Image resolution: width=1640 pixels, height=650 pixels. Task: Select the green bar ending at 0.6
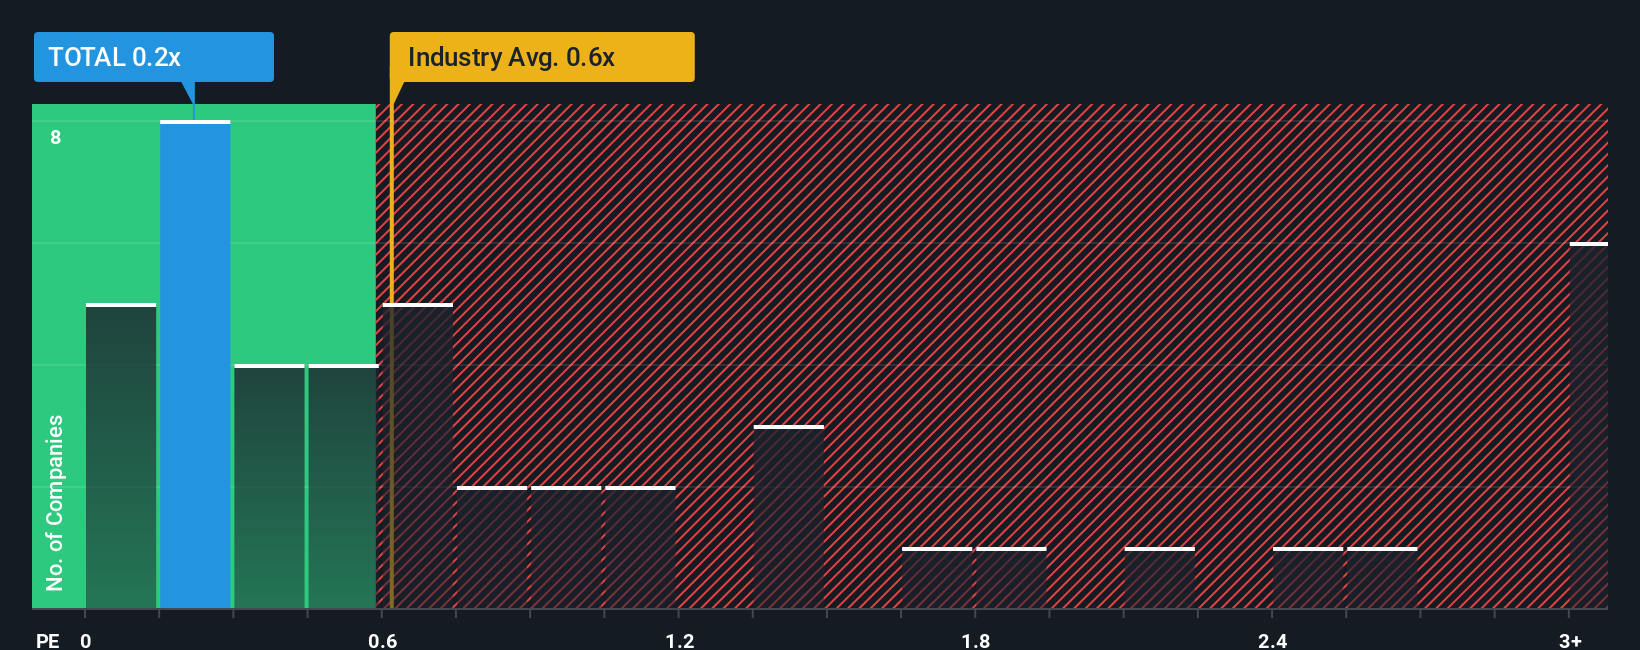(343, 486)
